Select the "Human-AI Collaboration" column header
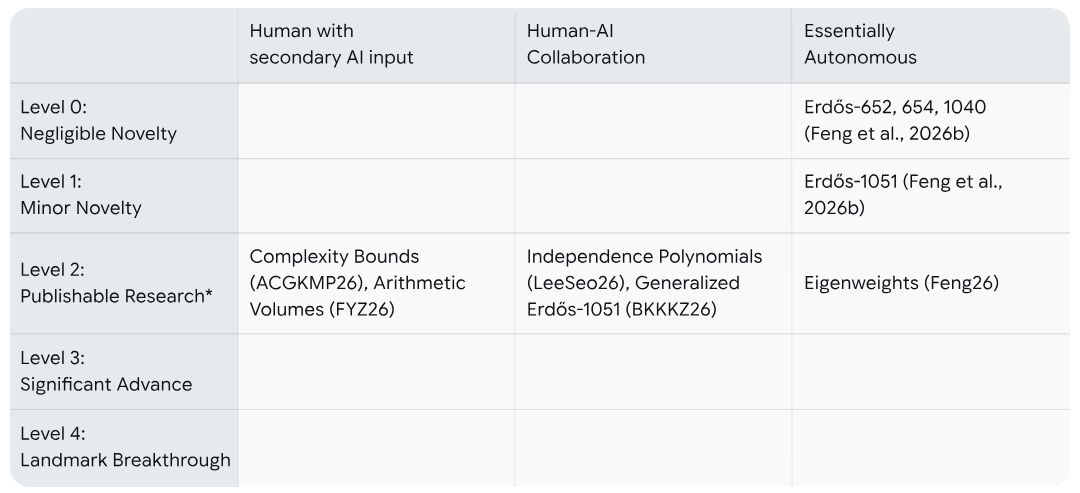The image size is (1080, 493). (586, 44)
